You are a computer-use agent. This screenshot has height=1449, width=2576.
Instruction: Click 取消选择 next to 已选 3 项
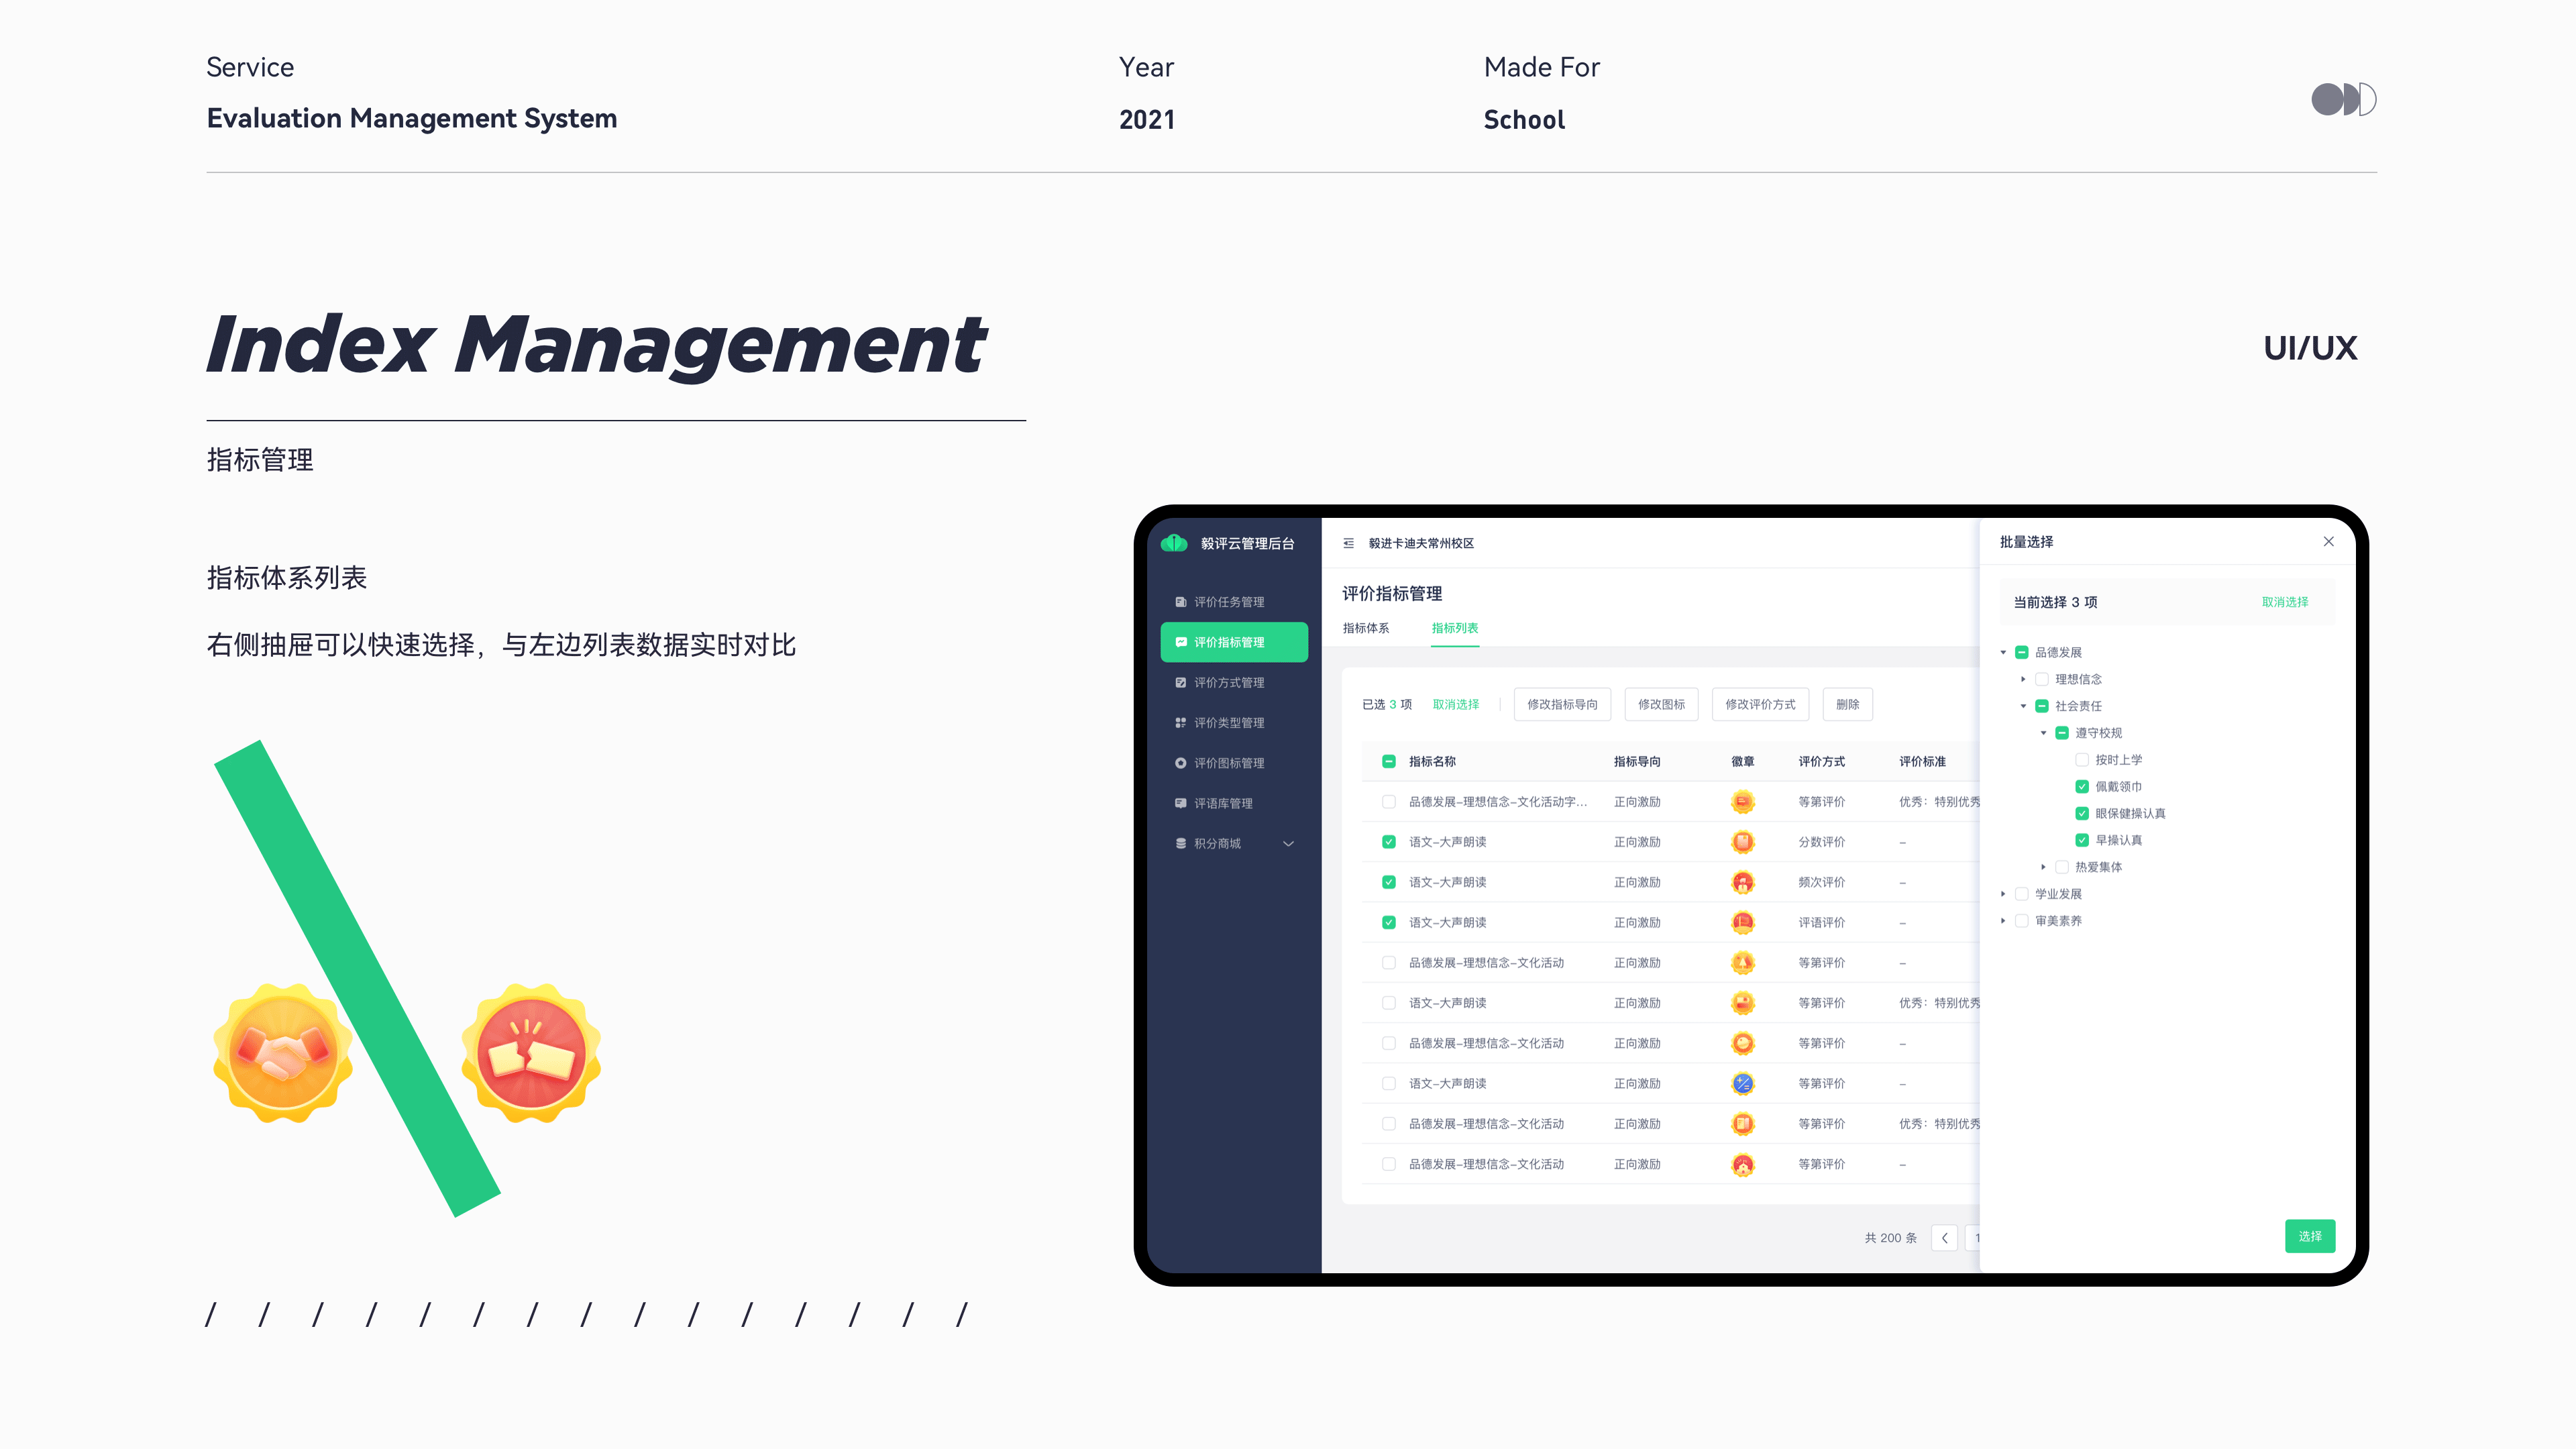coord(1455,704)
